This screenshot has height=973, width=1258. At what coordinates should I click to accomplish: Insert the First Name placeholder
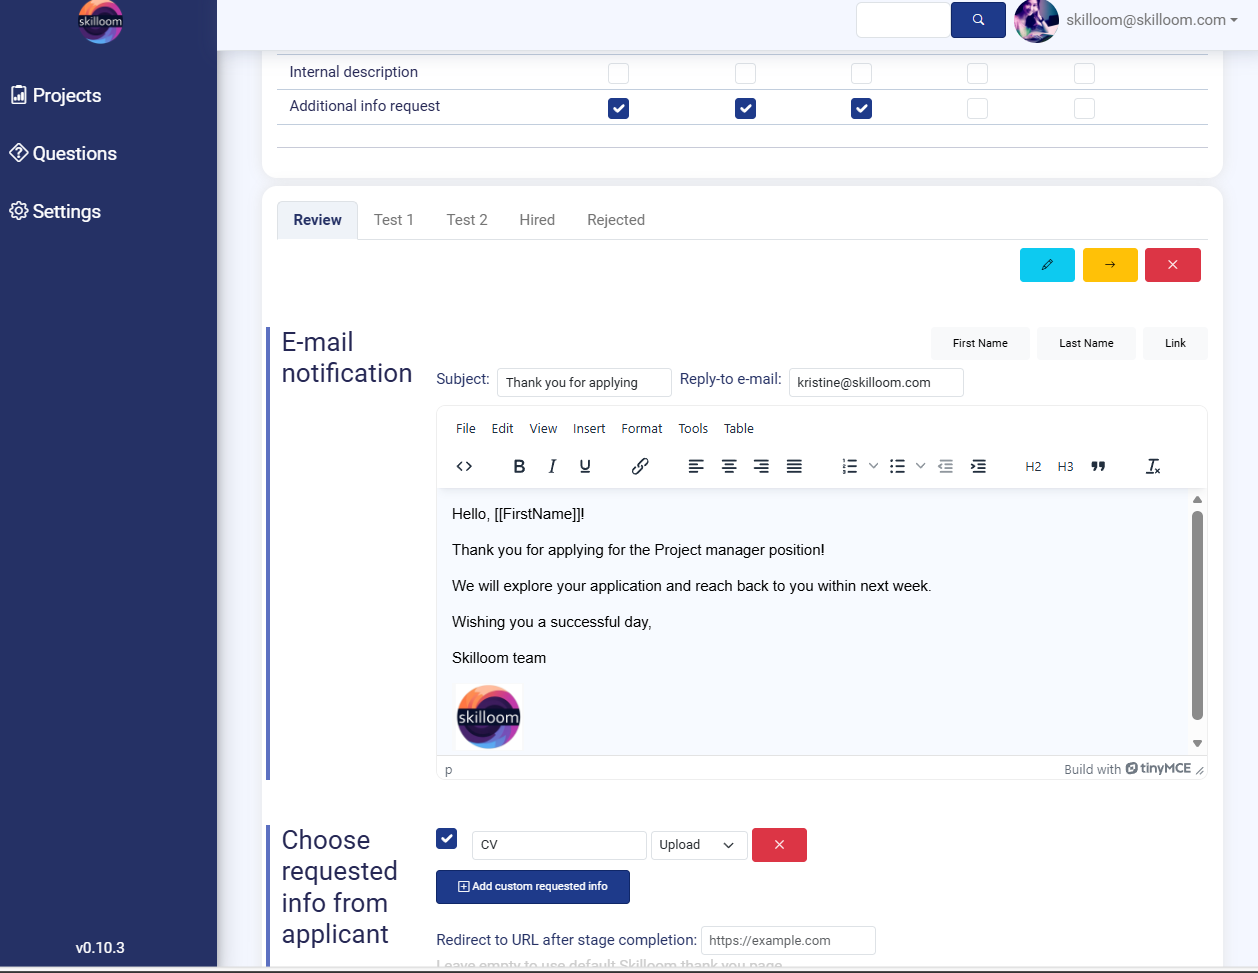tap(980, 343)
